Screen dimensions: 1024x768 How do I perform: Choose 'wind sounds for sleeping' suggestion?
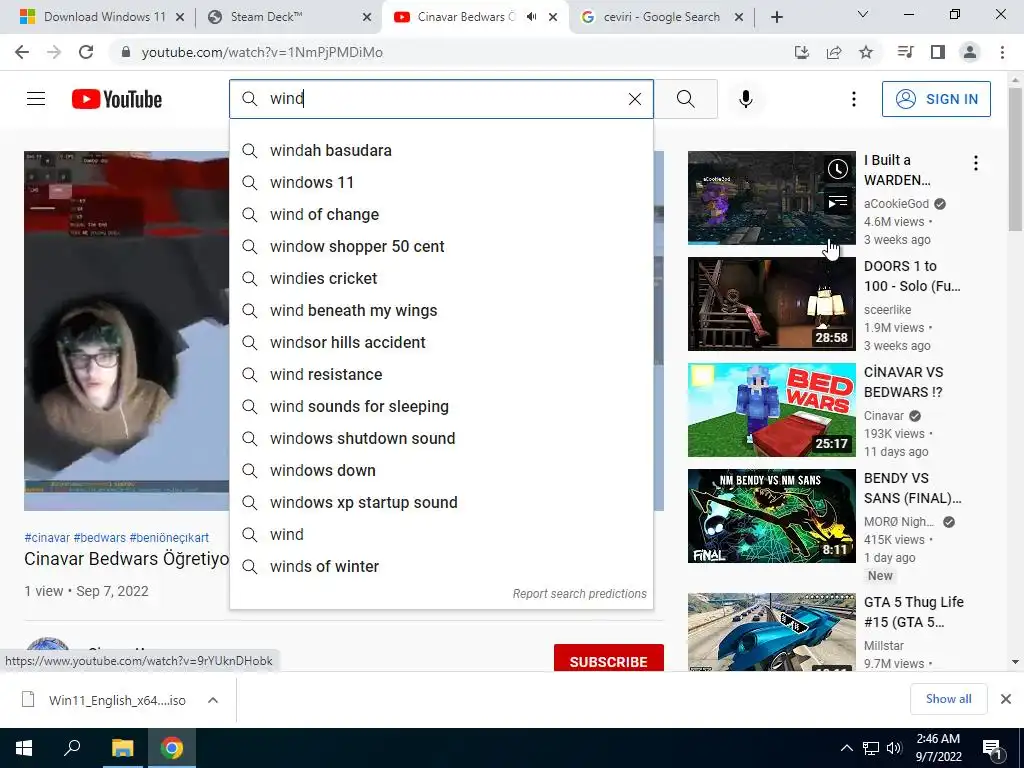(x=441, y=406)
